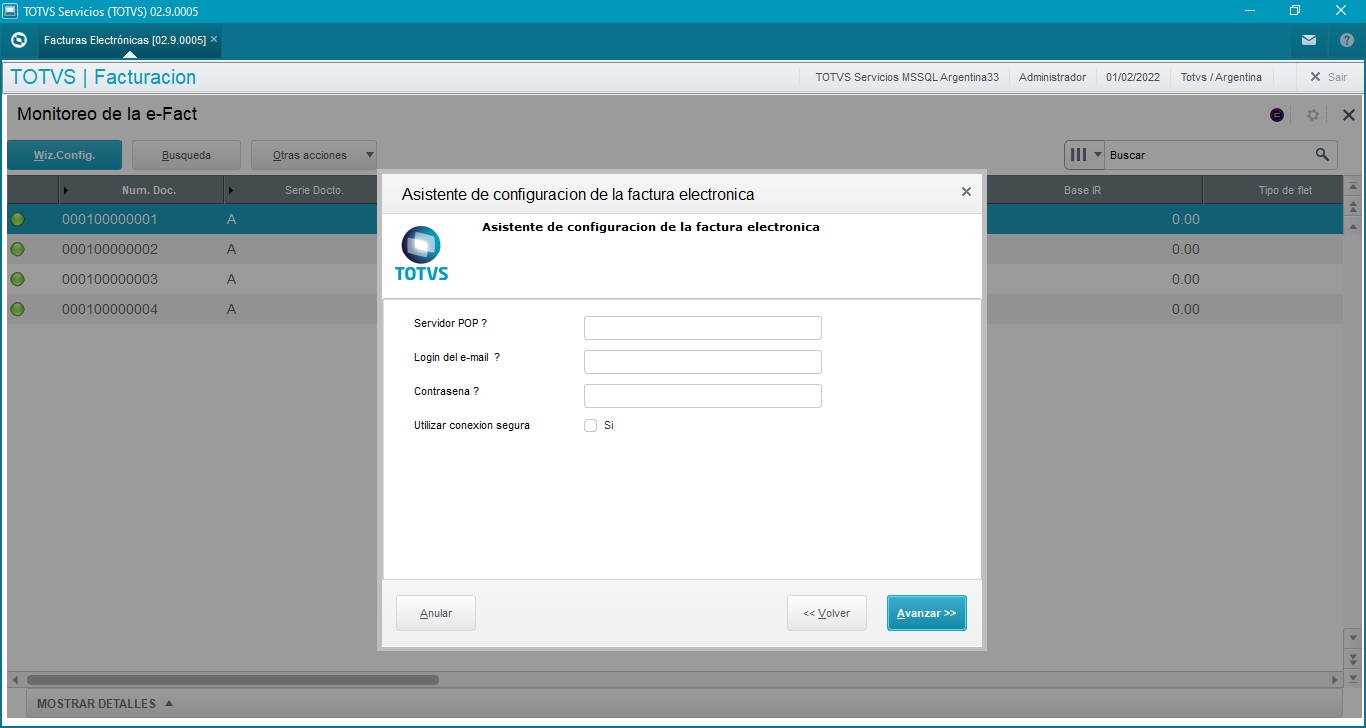Select row with document 000100000001
1366x728 pixels.
pos(674,219)
